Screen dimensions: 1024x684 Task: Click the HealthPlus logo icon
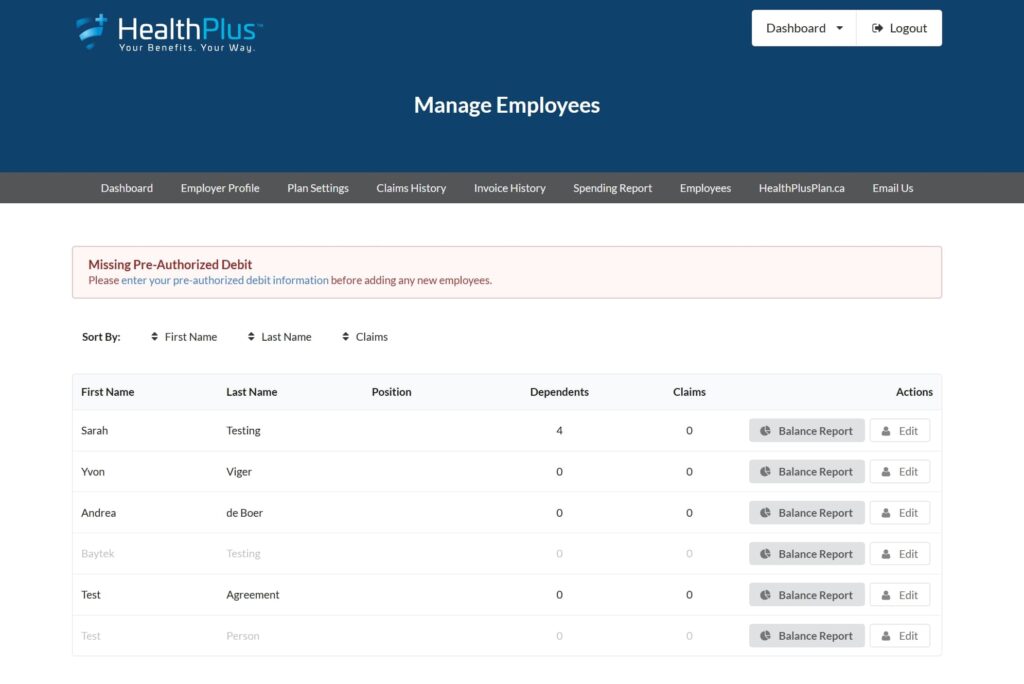(92, 31)
